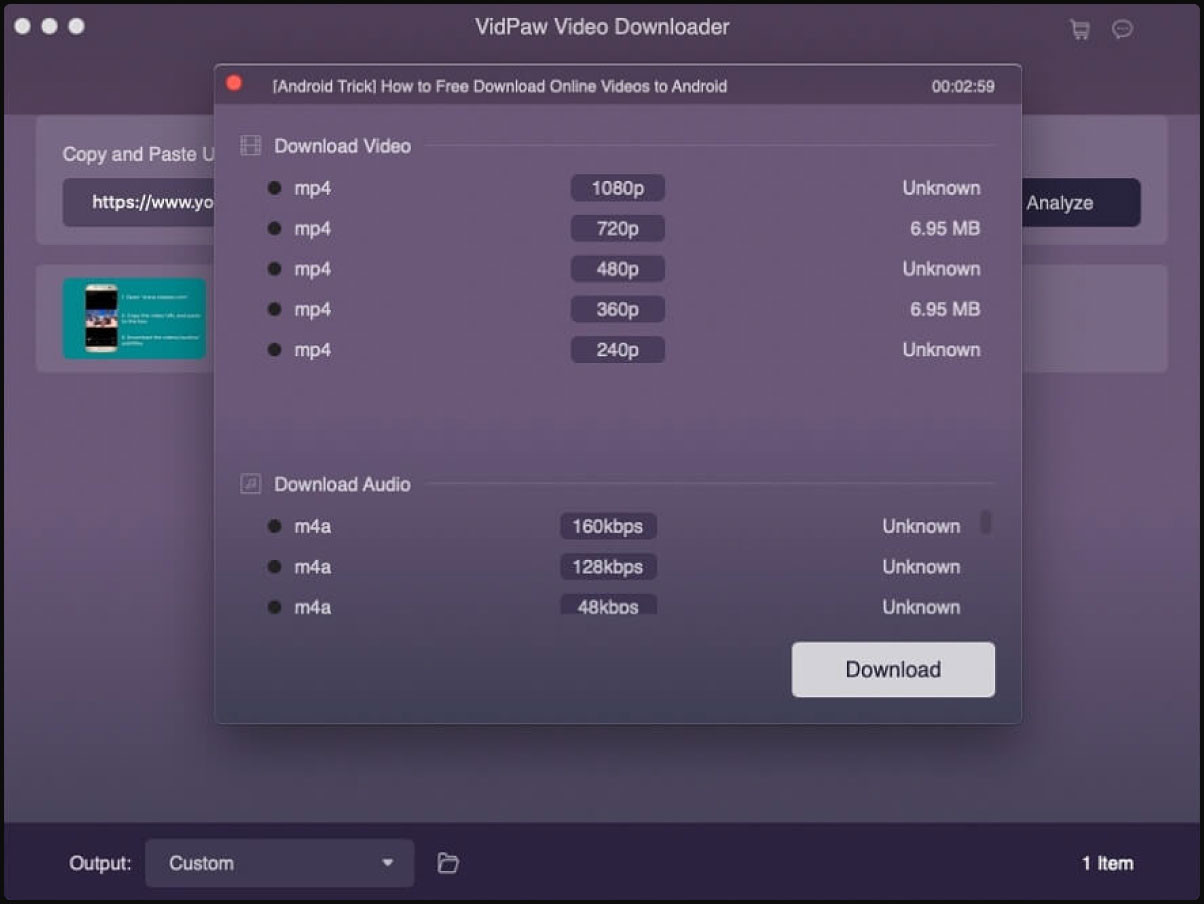Screen dimensions: 1204x904
Task: Open the Output Custom dropdown
Action: pyautogui.click(x=280, y=863)
